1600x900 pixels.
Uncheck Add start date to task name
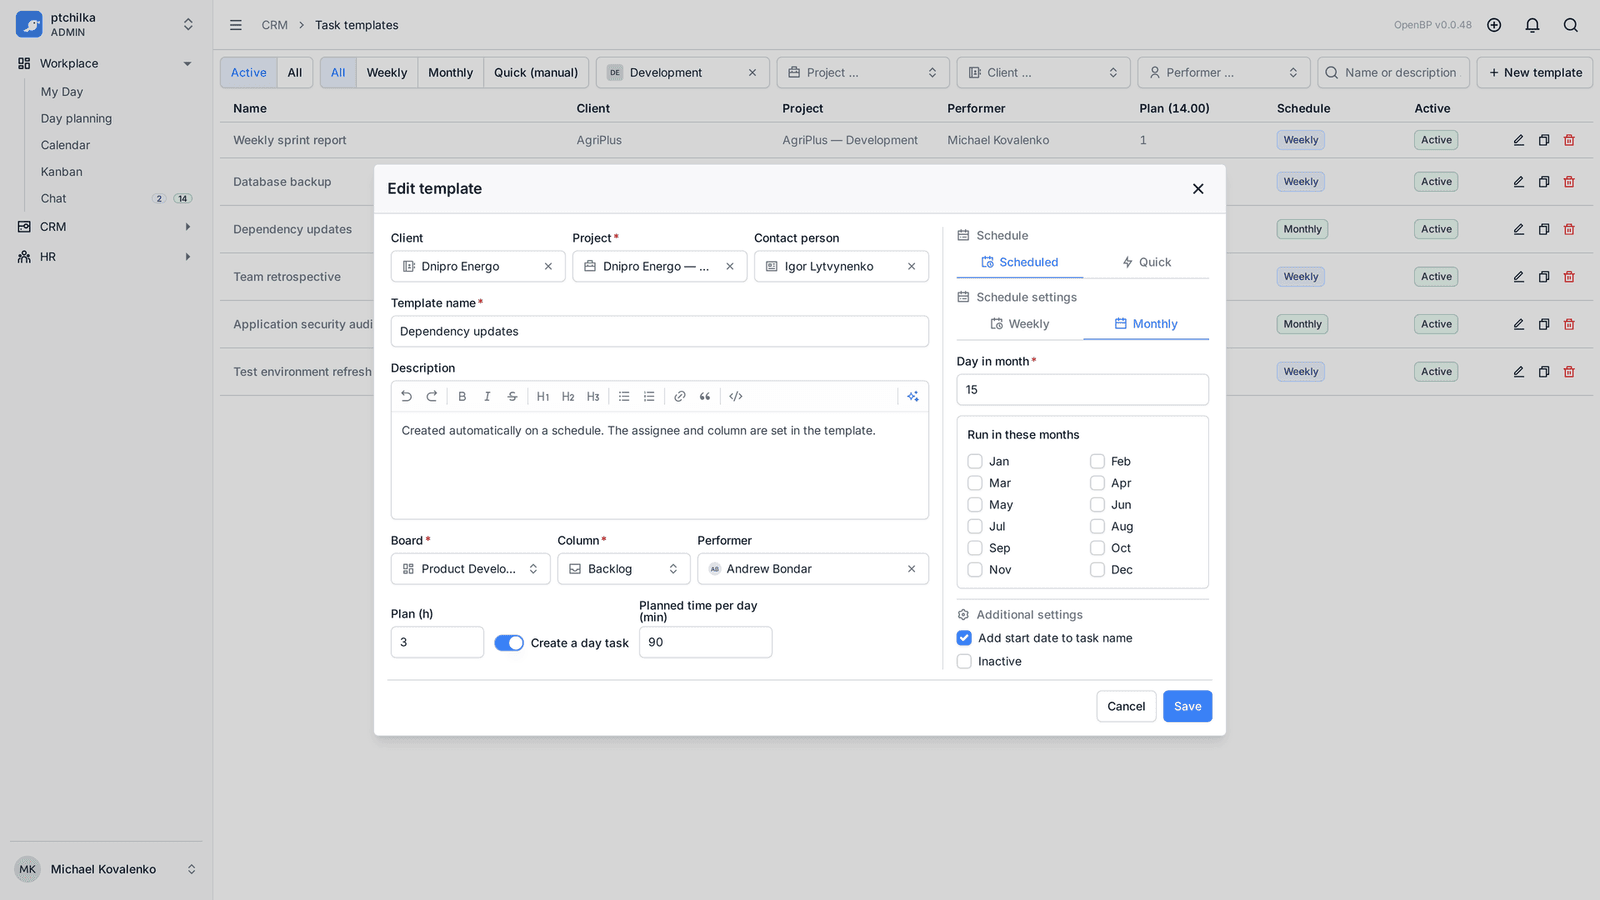[x=964, y=638]
